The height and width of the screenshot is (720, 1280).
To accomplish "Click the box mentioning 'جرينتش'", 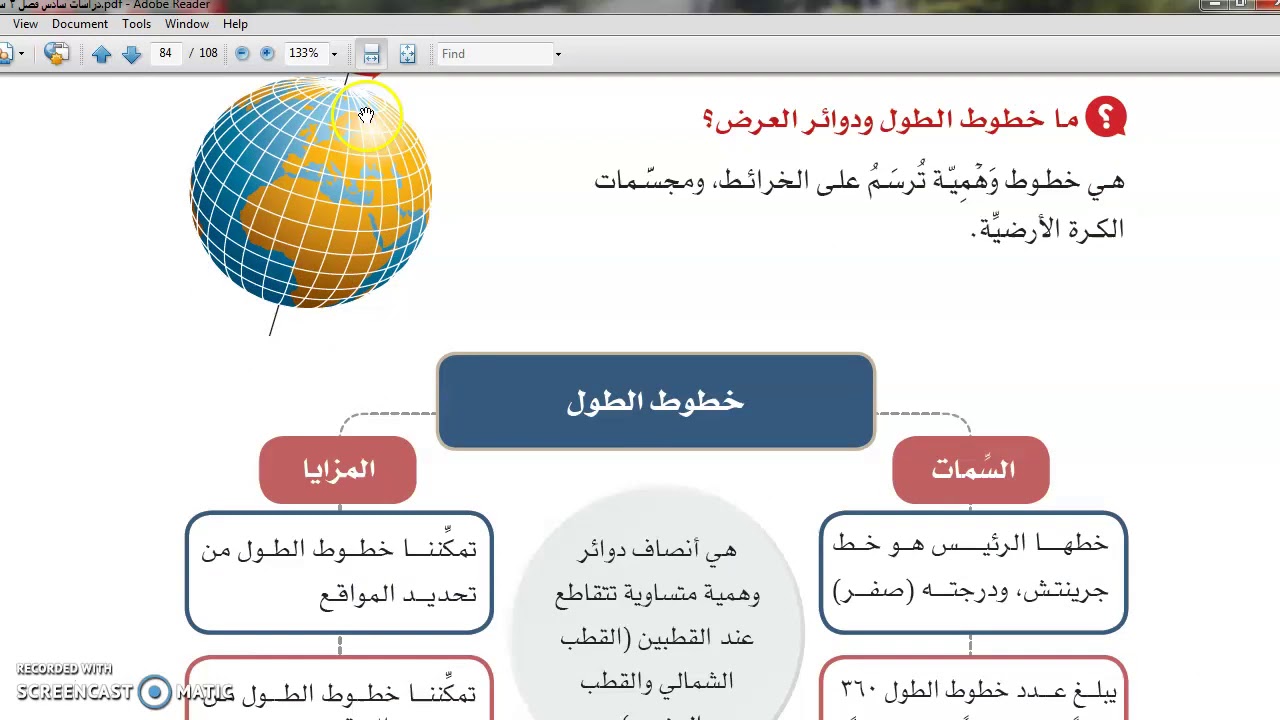I will pyautogui.click(x=973, y=572).
